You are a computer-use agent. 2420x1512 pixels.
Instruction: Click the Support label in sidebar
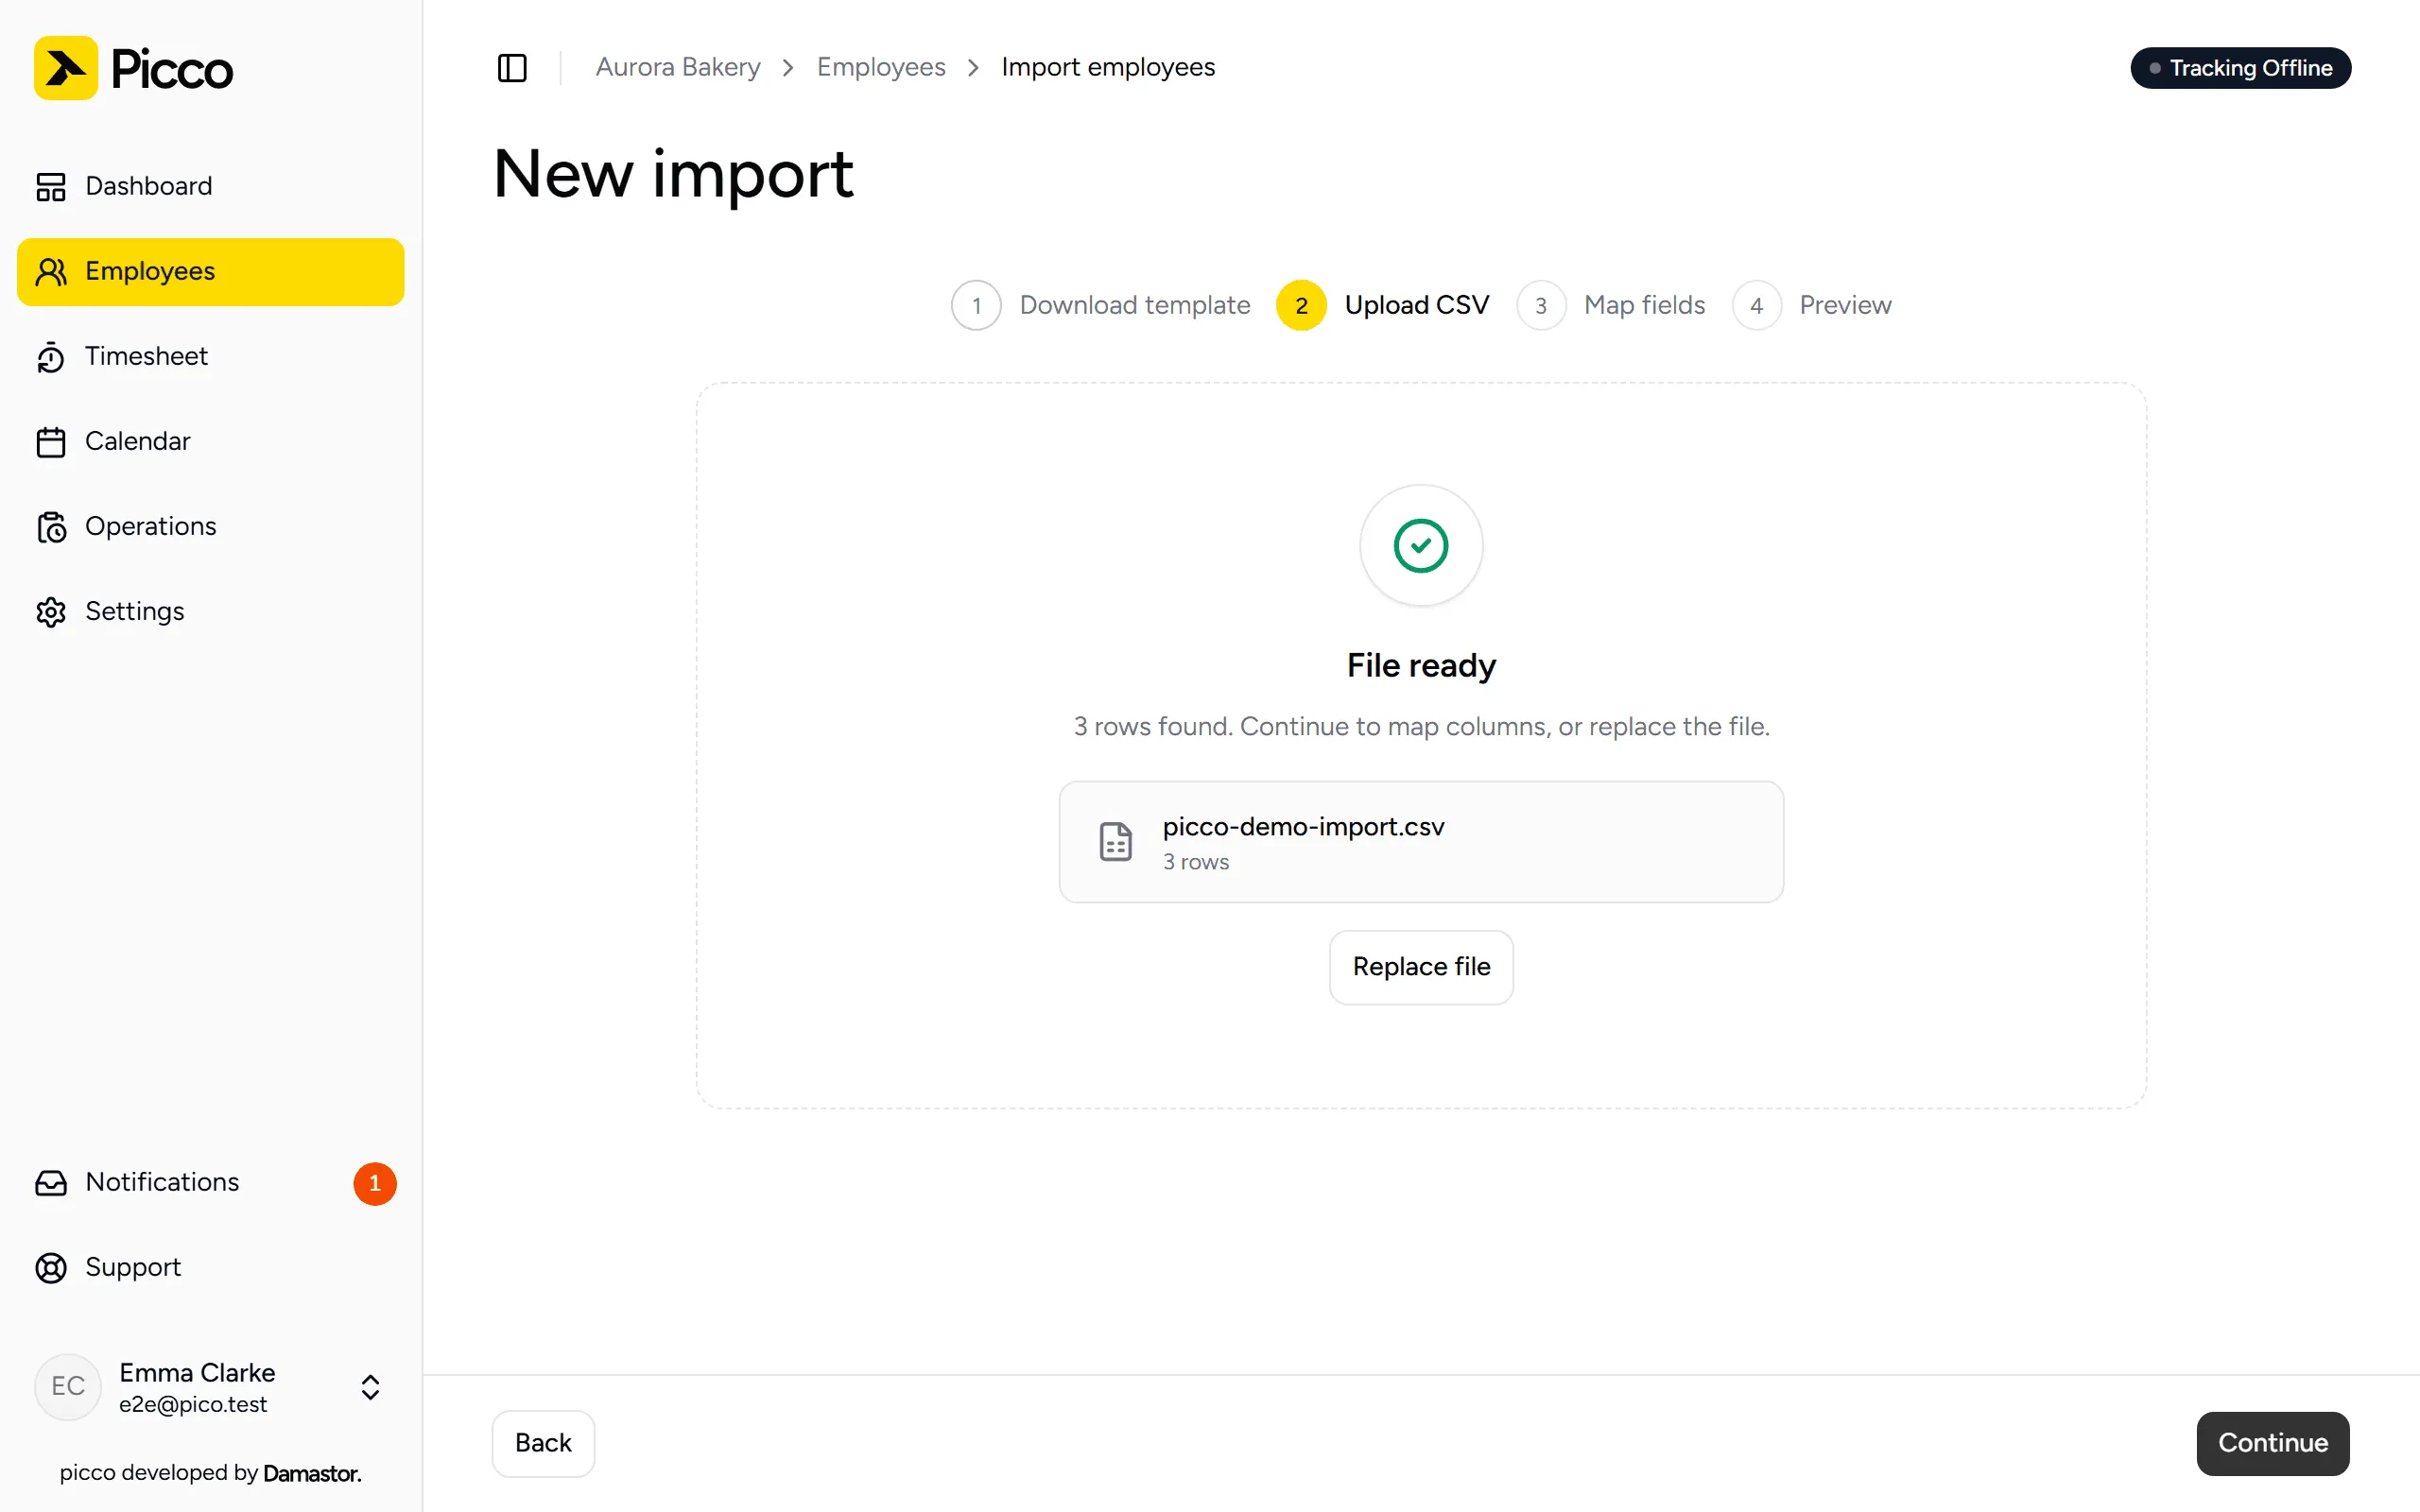[133, 1267]
